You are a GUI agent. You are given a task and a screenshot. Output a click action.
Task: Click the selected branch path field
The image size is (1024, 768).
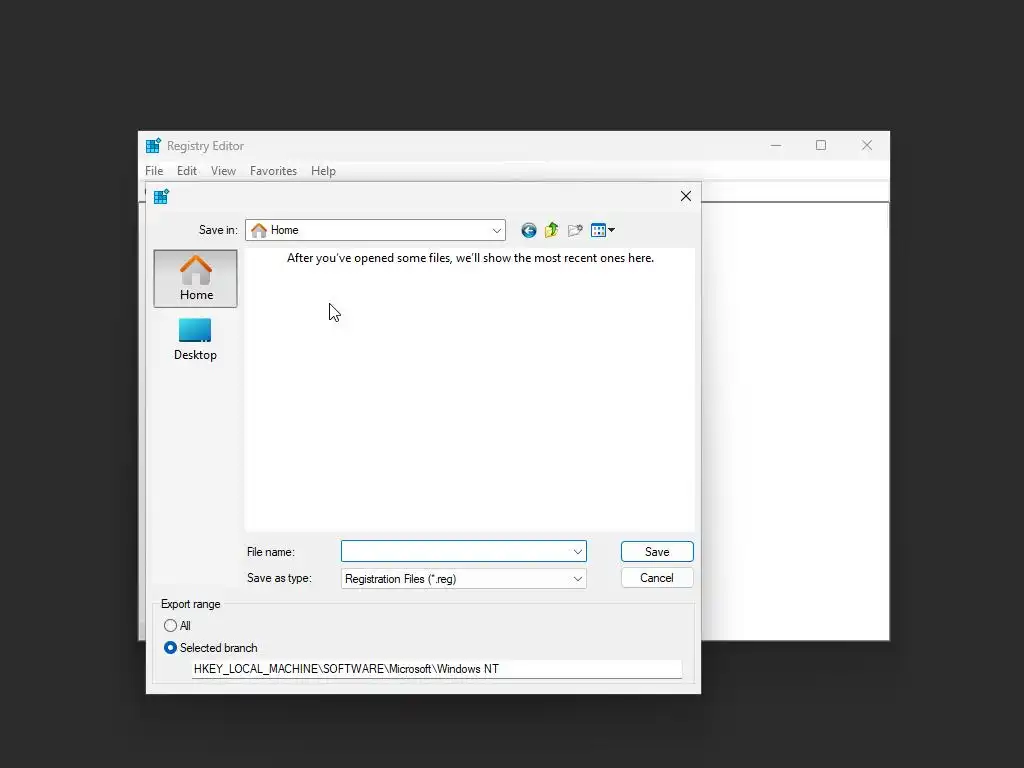pos(437,669)
